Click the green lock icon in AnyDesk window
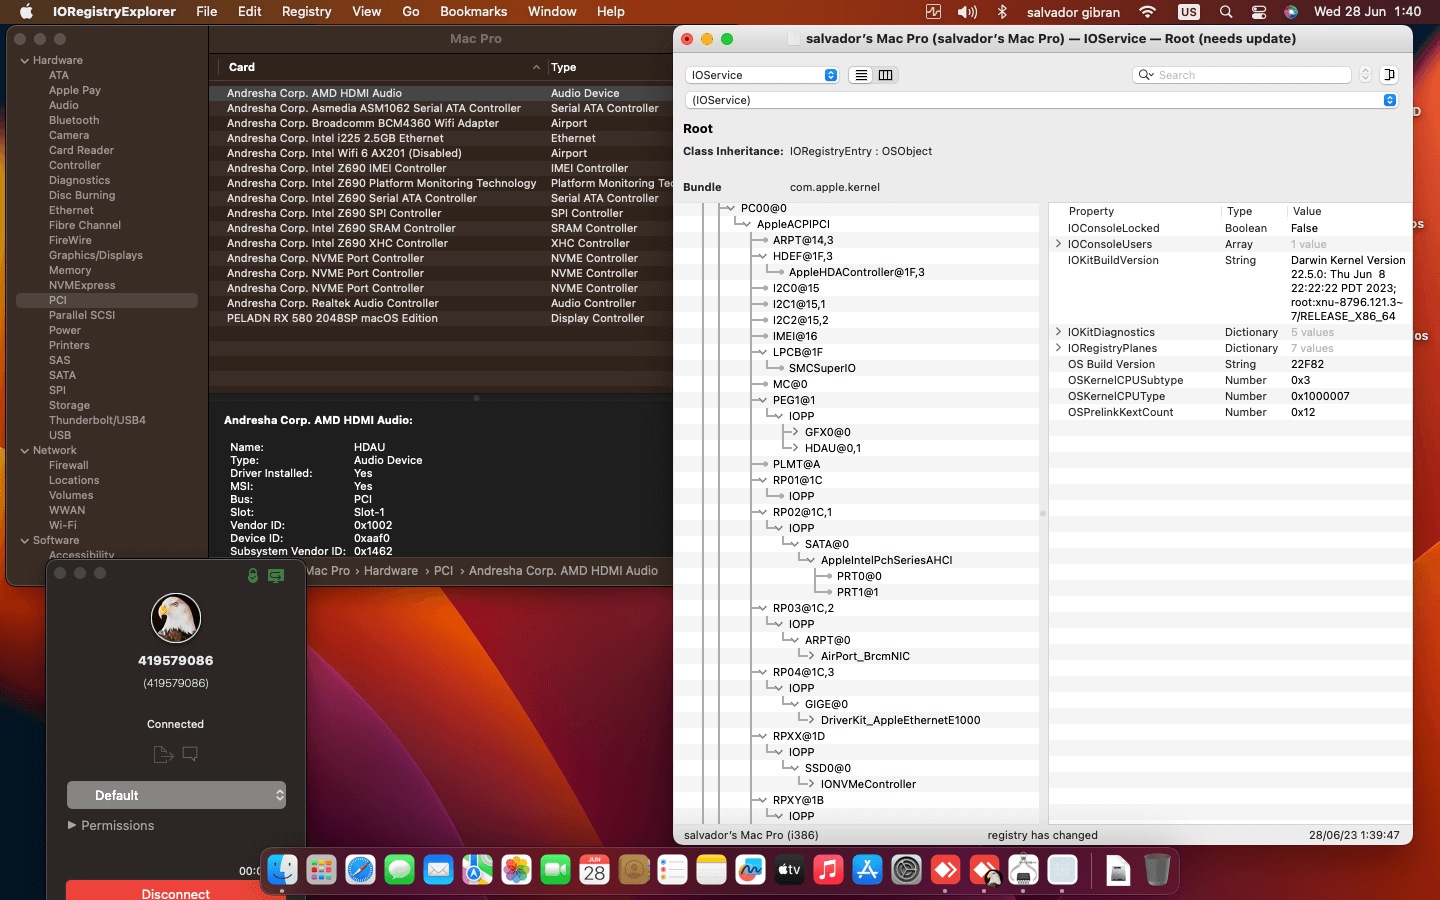The image size is (1440, 900). [253, 575]
